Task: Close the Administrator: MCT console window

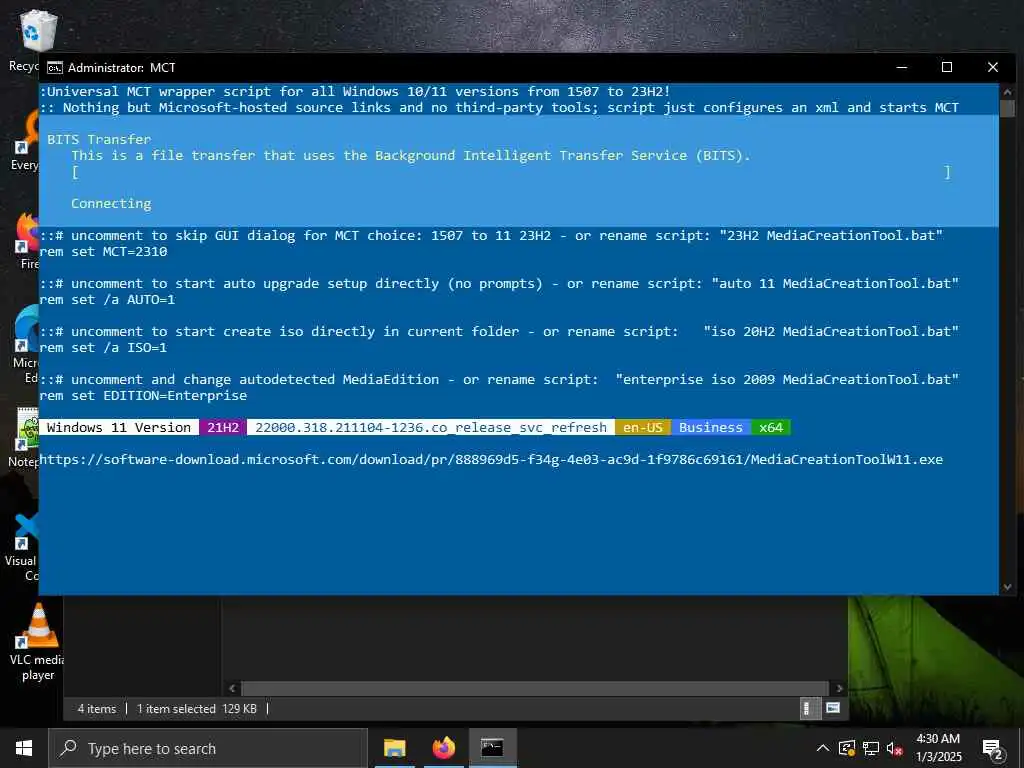Action: pyautogui.click(x=993, y=67)
